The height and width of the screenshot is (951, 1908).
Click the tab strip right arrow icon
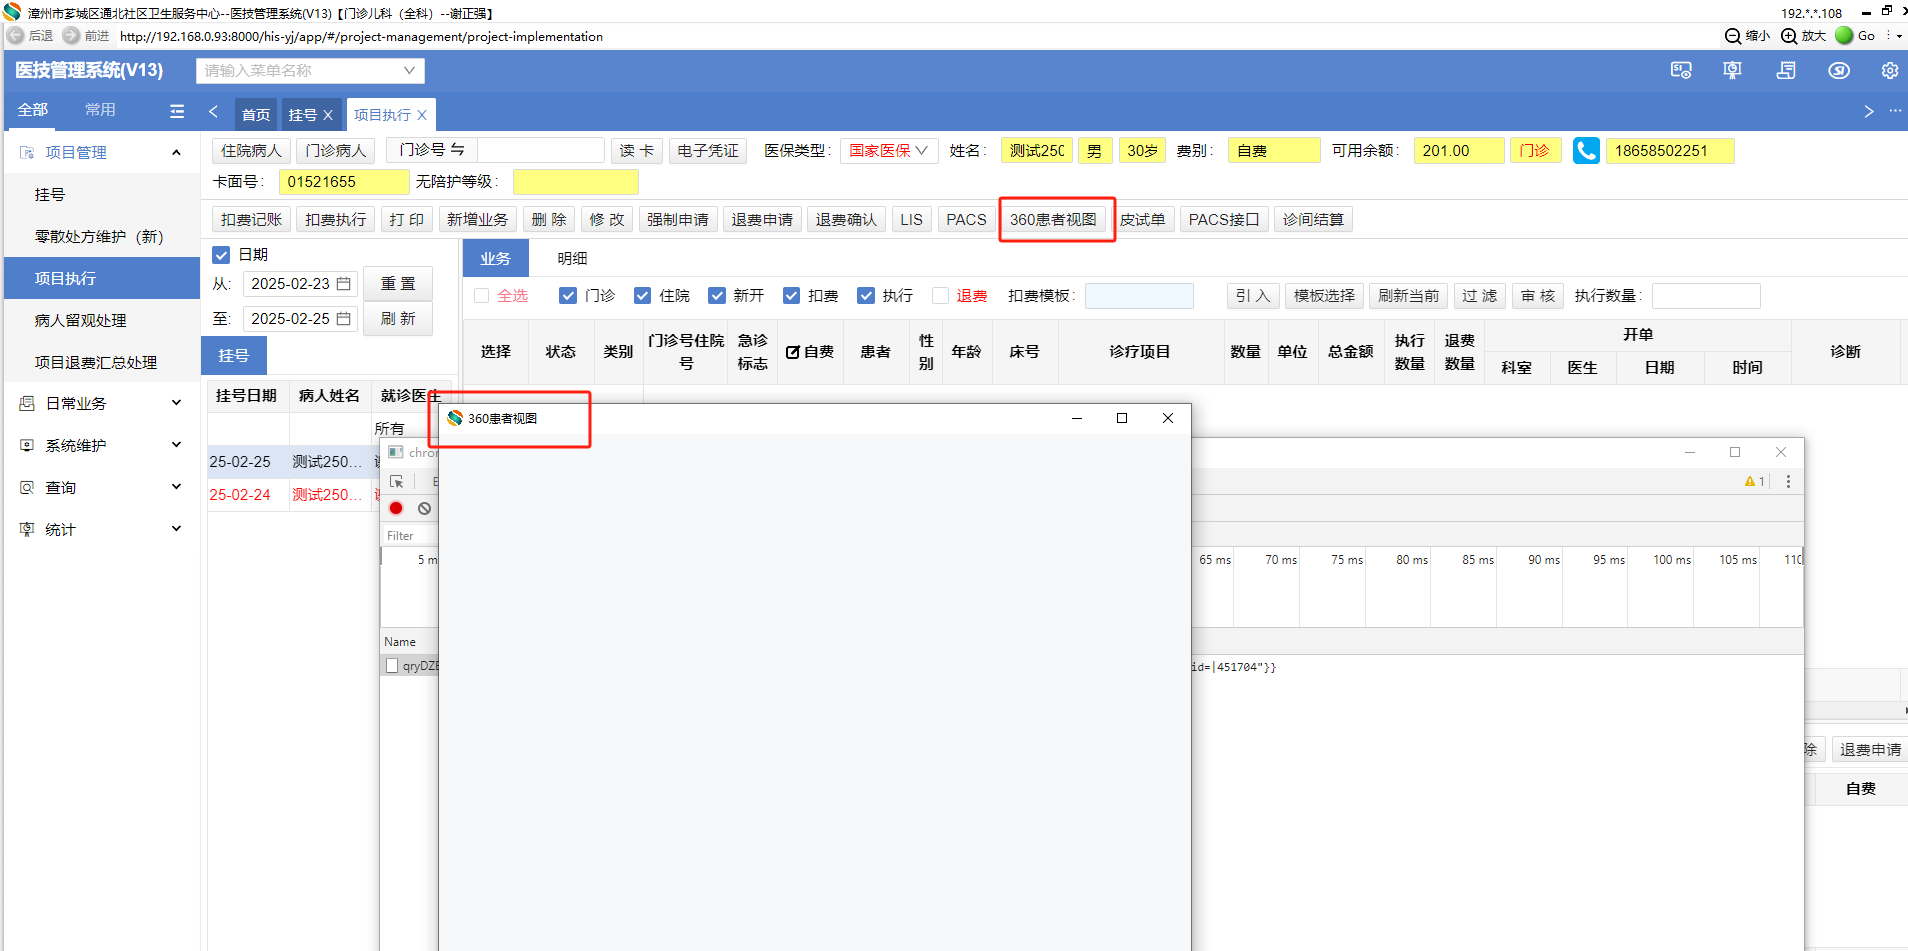[x=1869, y=111]
